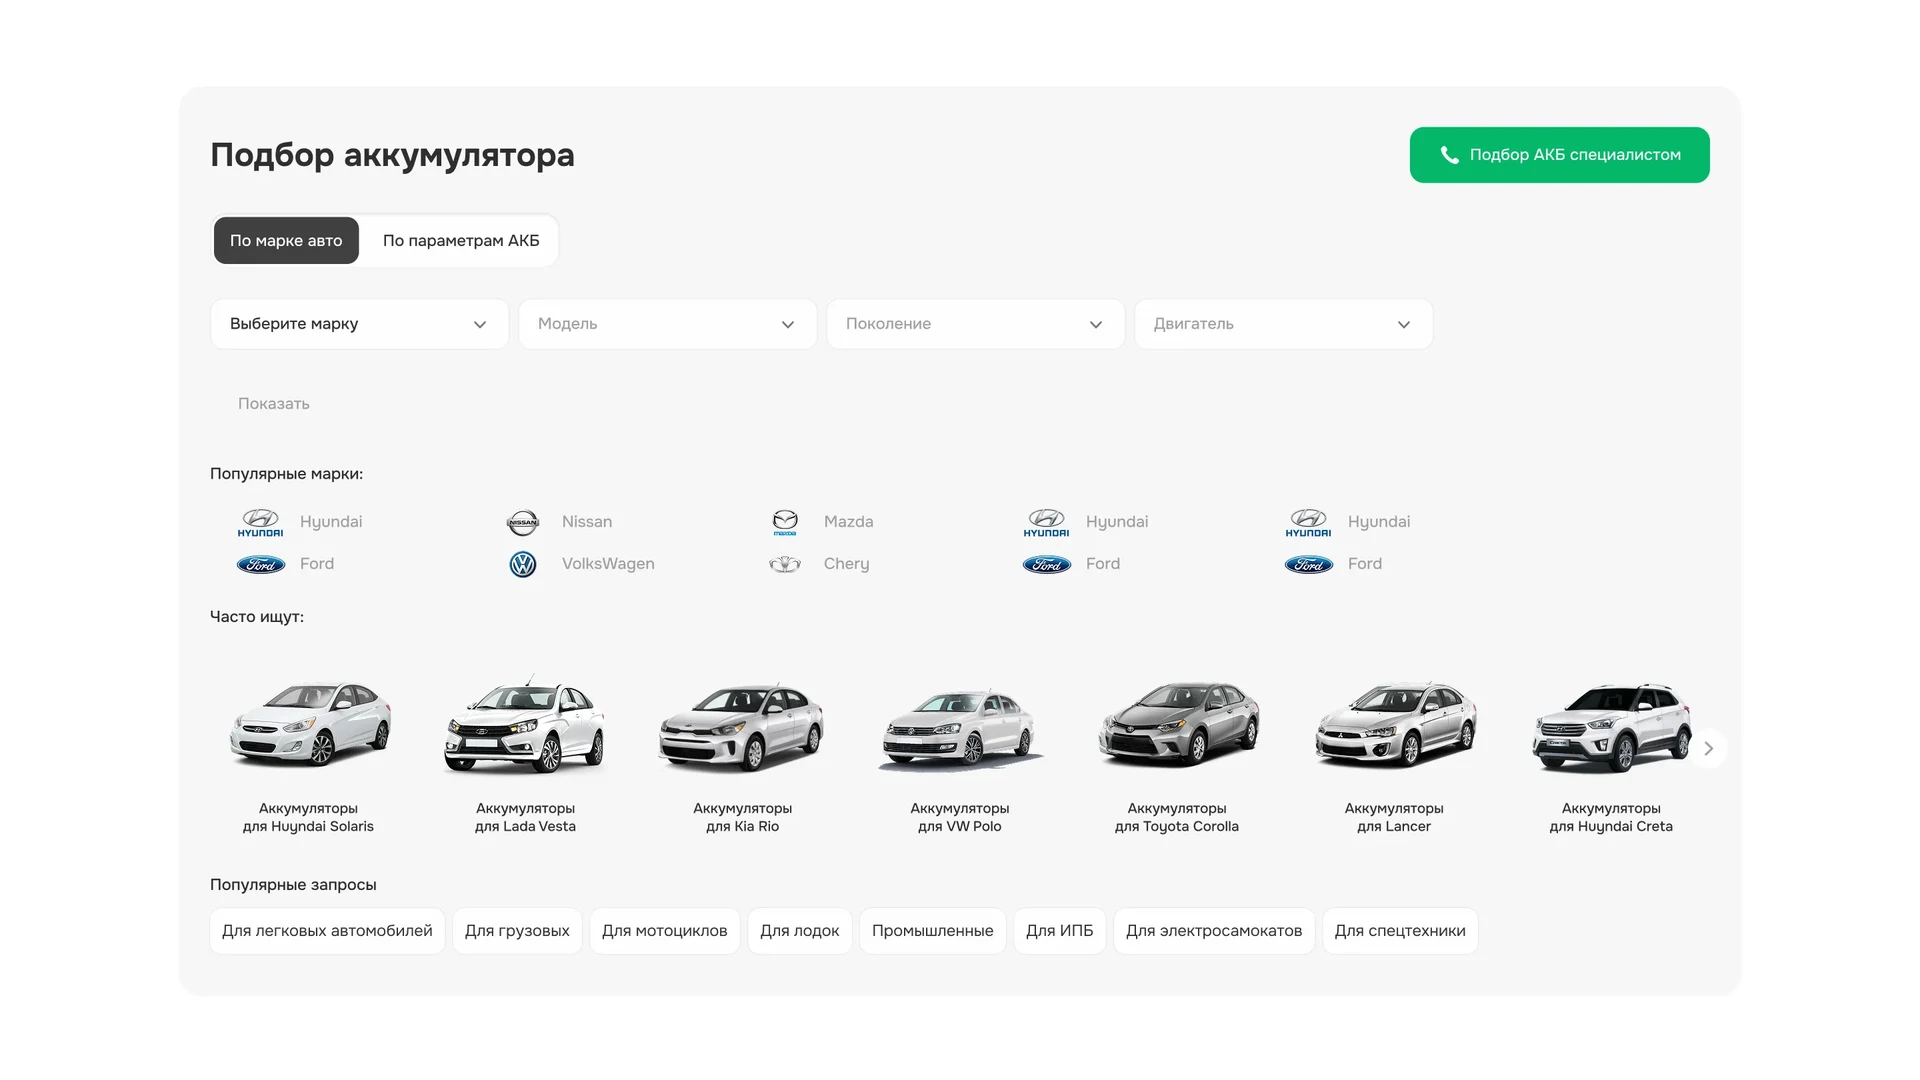
Task: Choose the Для электросамокатов chip
Action: point(1214,931)
